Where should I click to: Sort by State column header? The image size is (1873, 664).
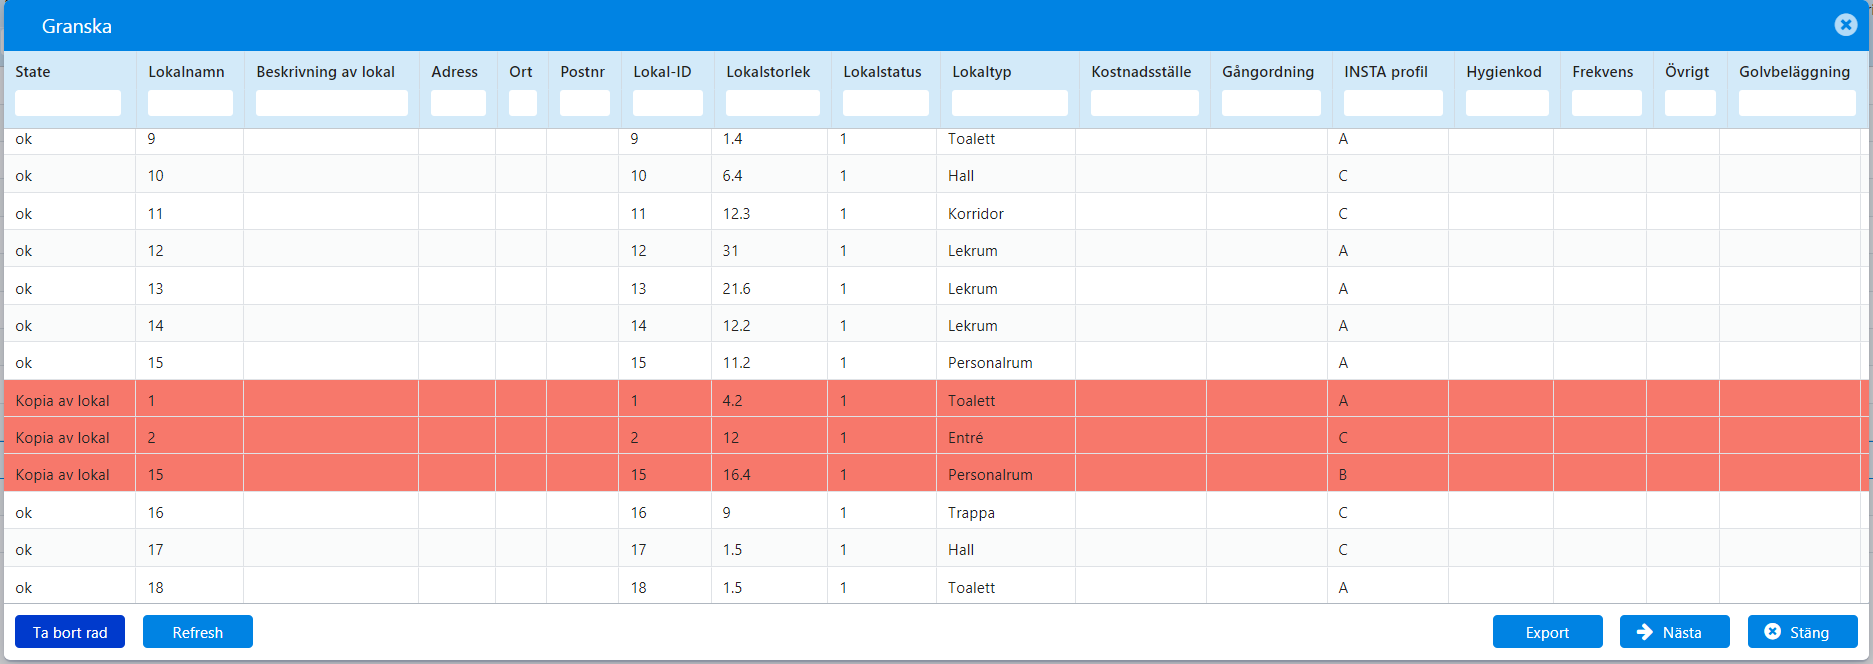(x=33, y=72)
